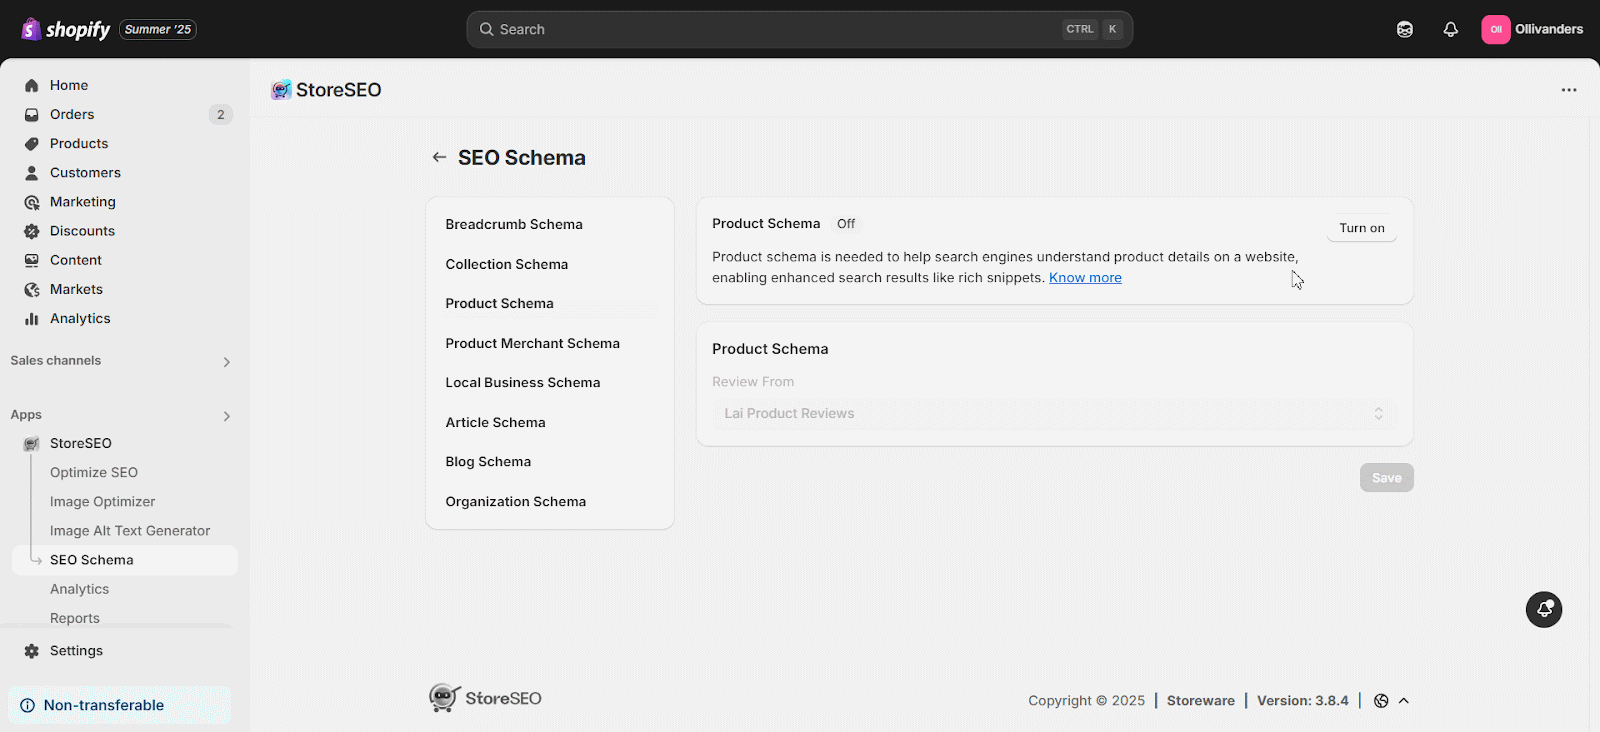Image resolution: width=1600 pixels, height=732 pixels.
Task: Click the Orders count badge 2
Action: pyautogui.click(x=221, y=115)
